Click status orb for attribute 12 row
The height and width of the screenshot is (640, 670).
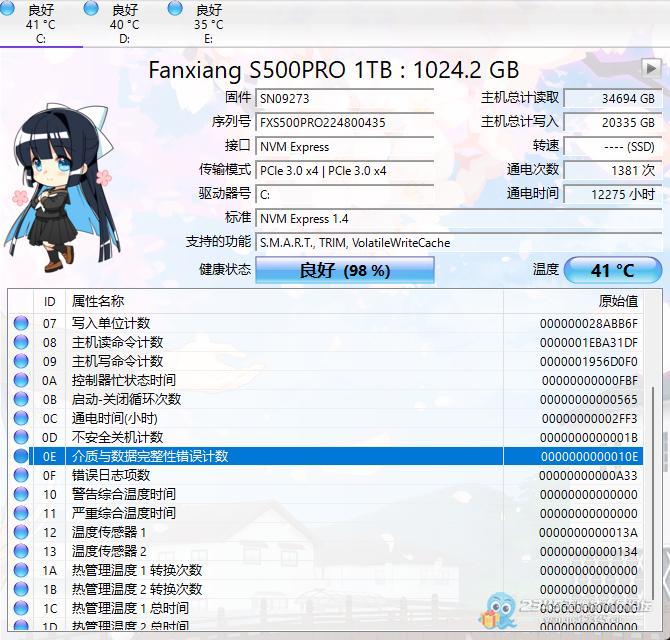21,532
